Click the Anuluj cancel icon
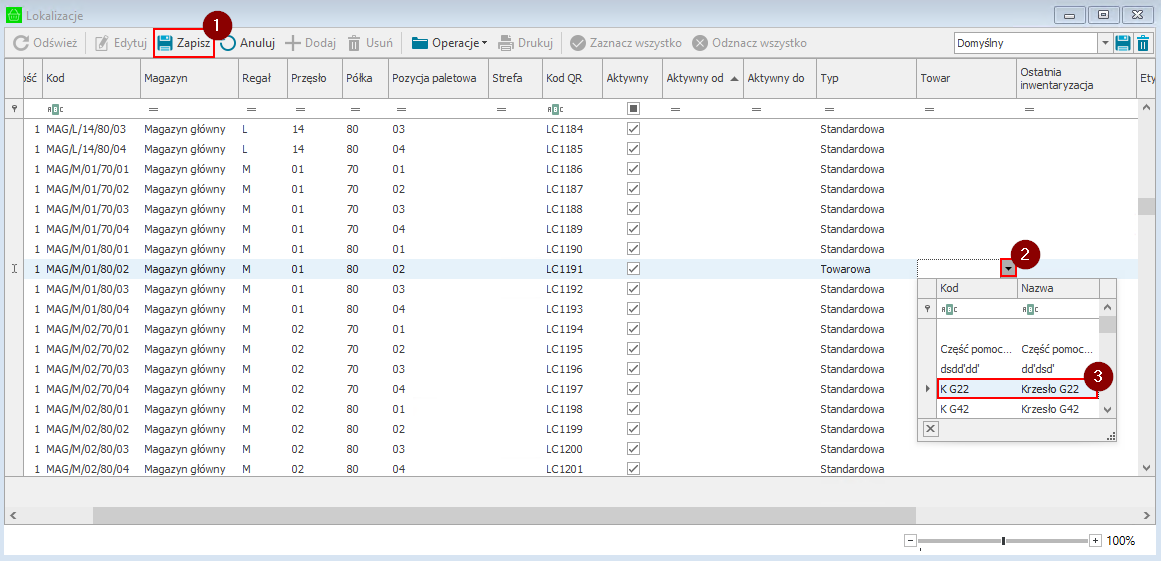The width and height of the screenshot is (1161, 561). tap(229, 43)
